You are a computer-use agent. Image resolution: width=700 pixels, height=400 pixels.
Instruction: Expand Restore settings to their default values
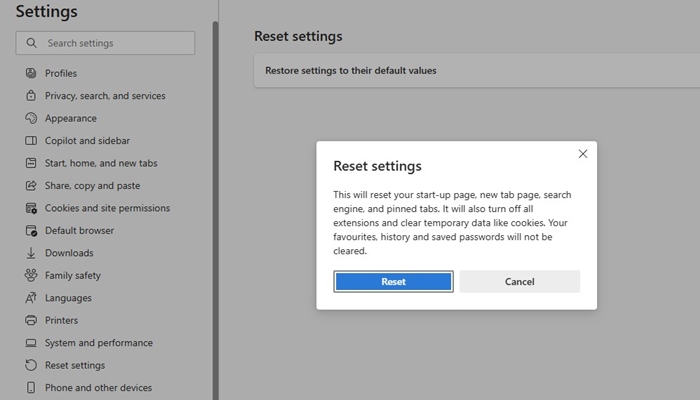pos(350,71)
